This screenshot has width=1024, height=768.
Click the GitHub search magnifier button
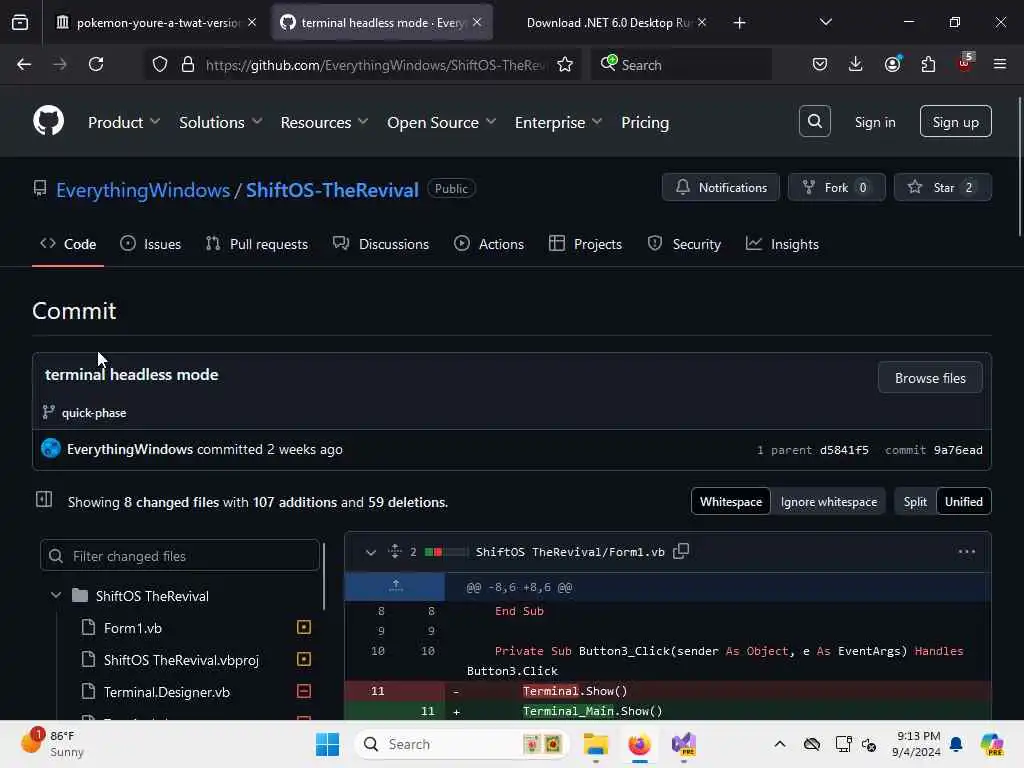pos(814,121)
